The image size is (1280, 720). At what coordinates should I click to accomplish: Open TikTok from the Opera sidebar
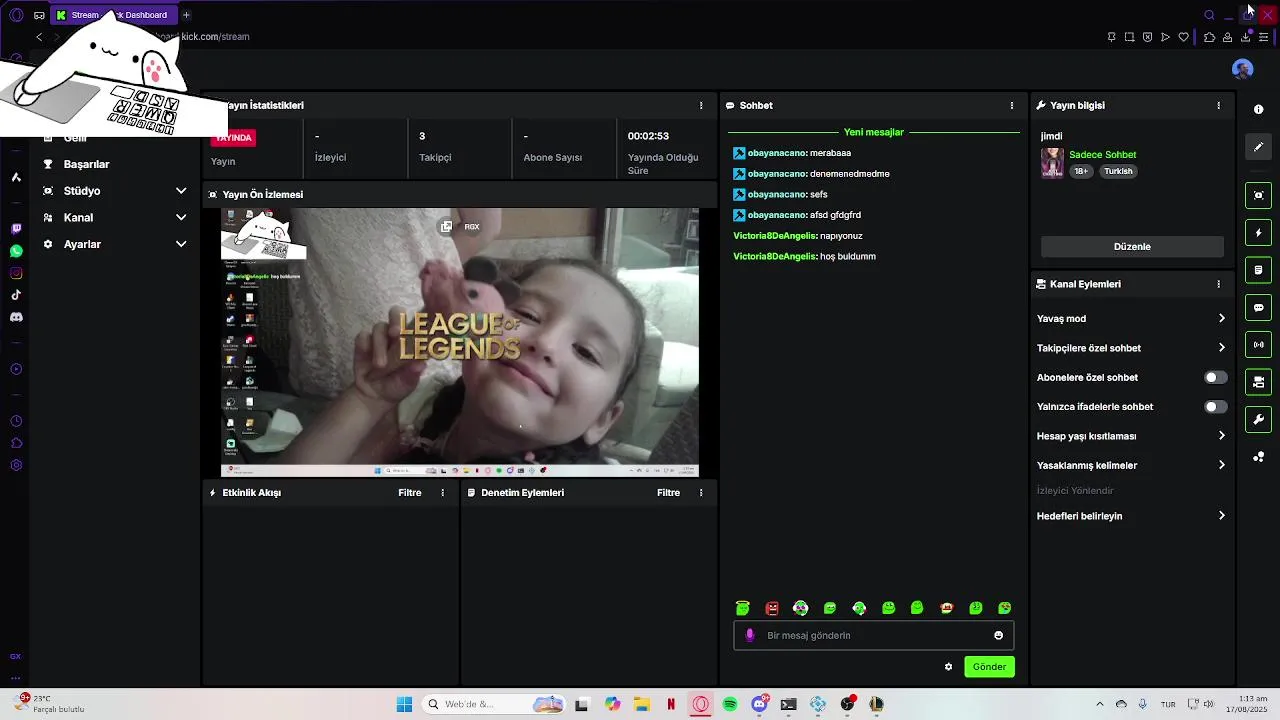(16, 295)
